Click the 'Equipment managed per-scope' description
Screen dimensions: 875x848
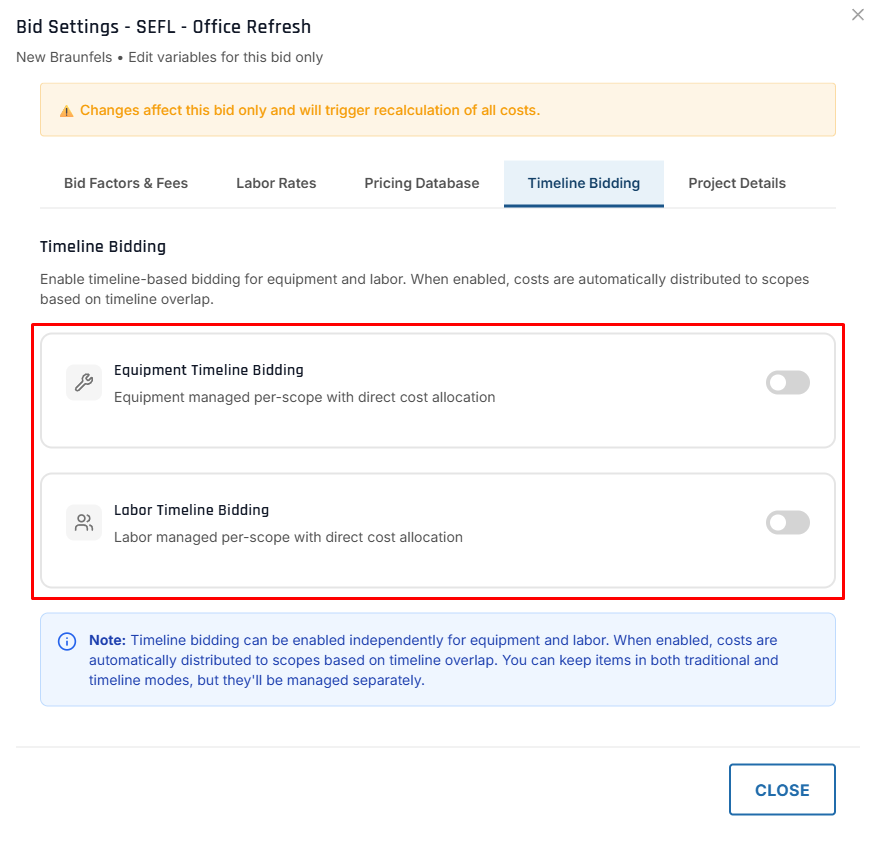[x=305, y=397]
